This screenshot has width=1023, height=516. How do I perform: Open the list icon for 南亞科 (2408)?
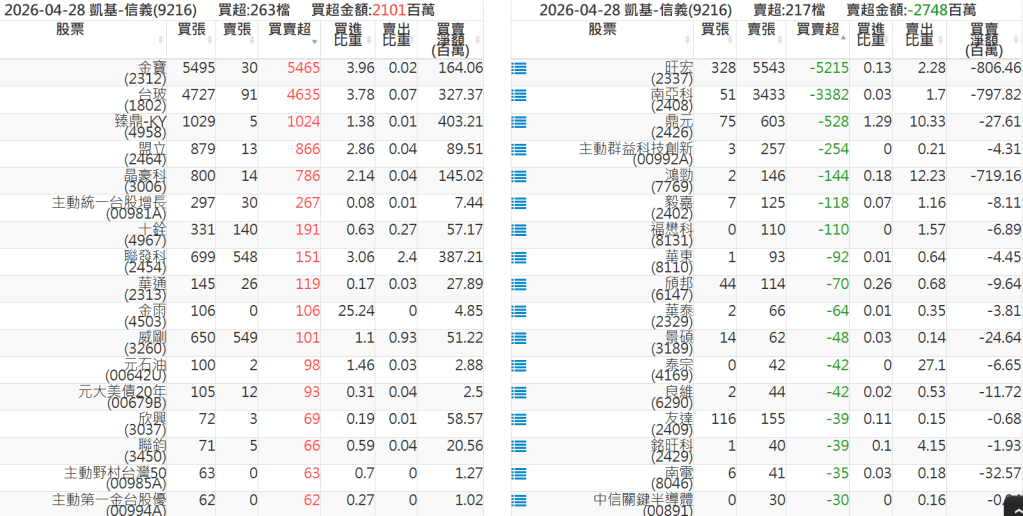pos(518,96)
